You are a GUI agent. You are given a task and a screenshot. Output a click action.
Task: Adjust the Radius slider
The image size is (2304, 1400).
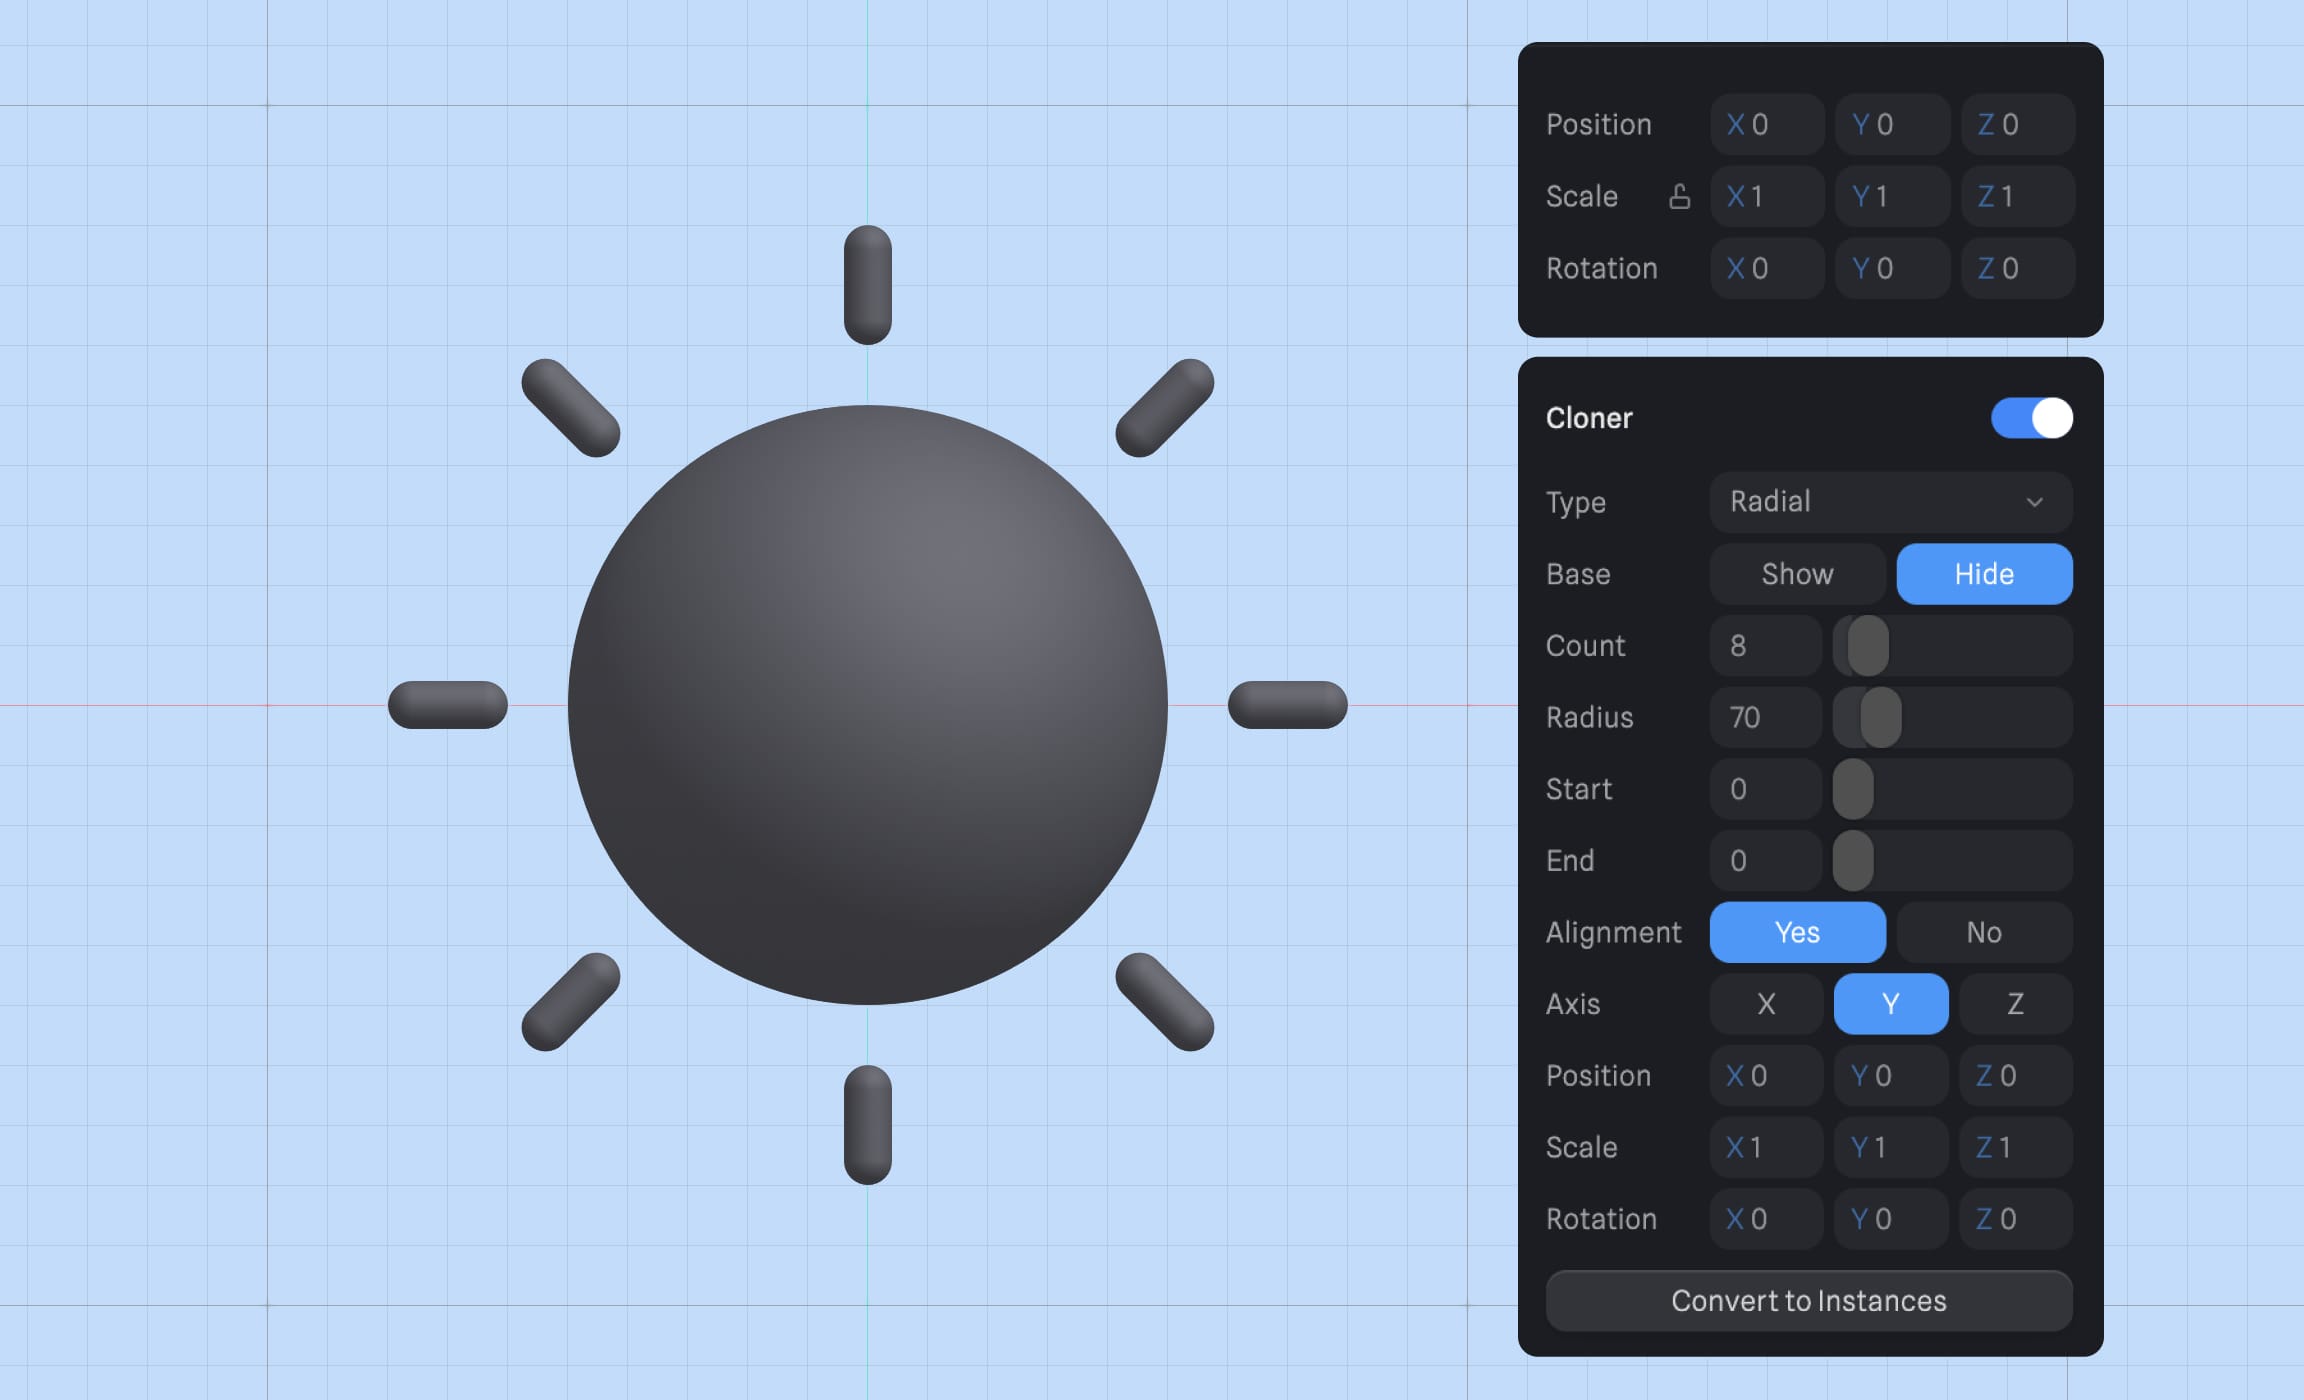1880,717
